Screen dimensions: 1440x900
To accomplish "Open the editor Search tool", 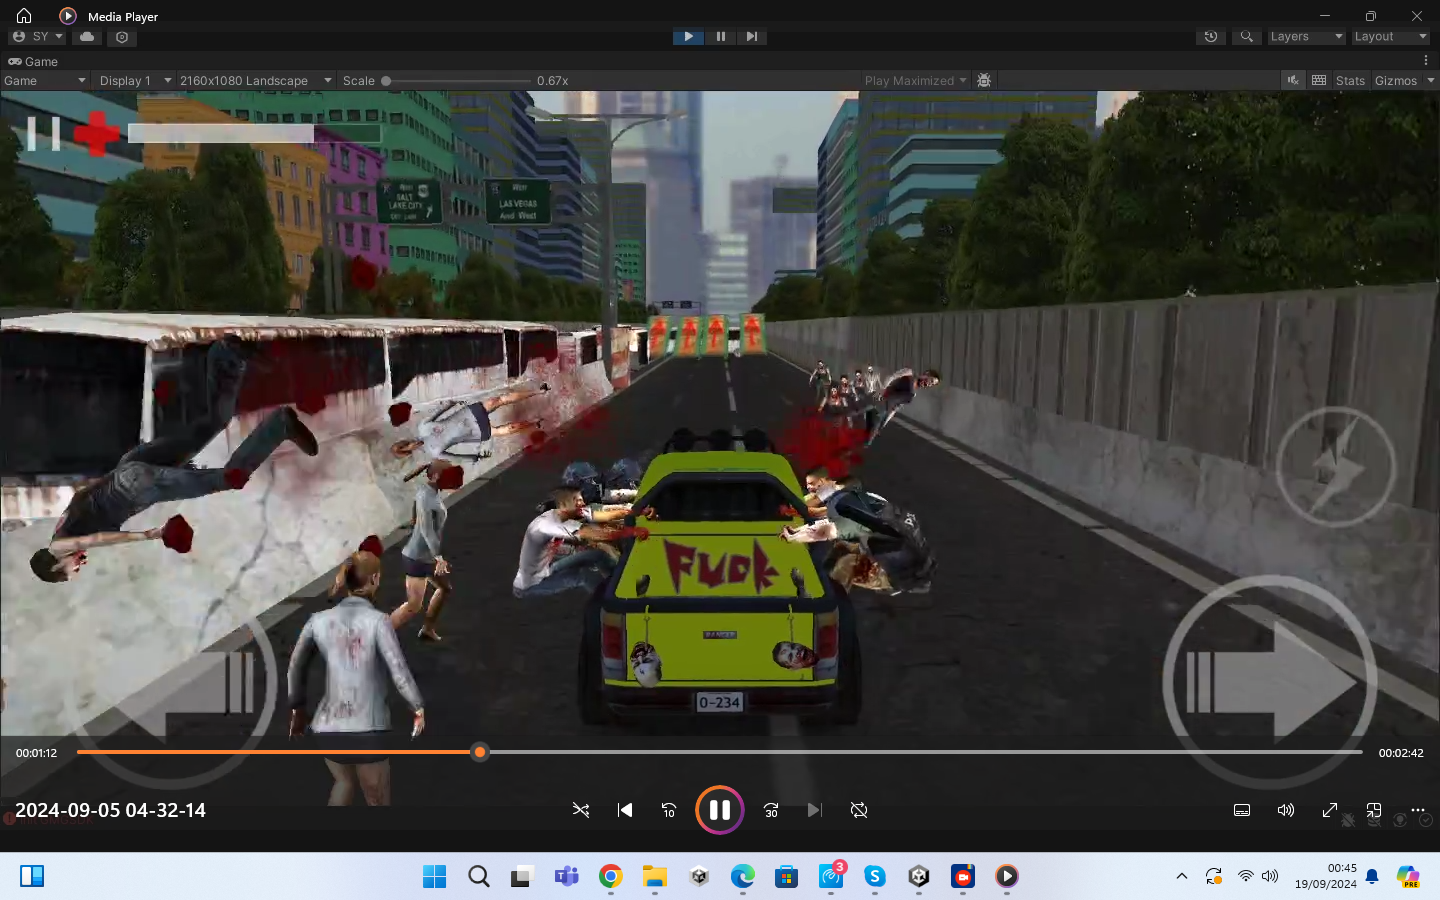I will (x=1246, y=36).
